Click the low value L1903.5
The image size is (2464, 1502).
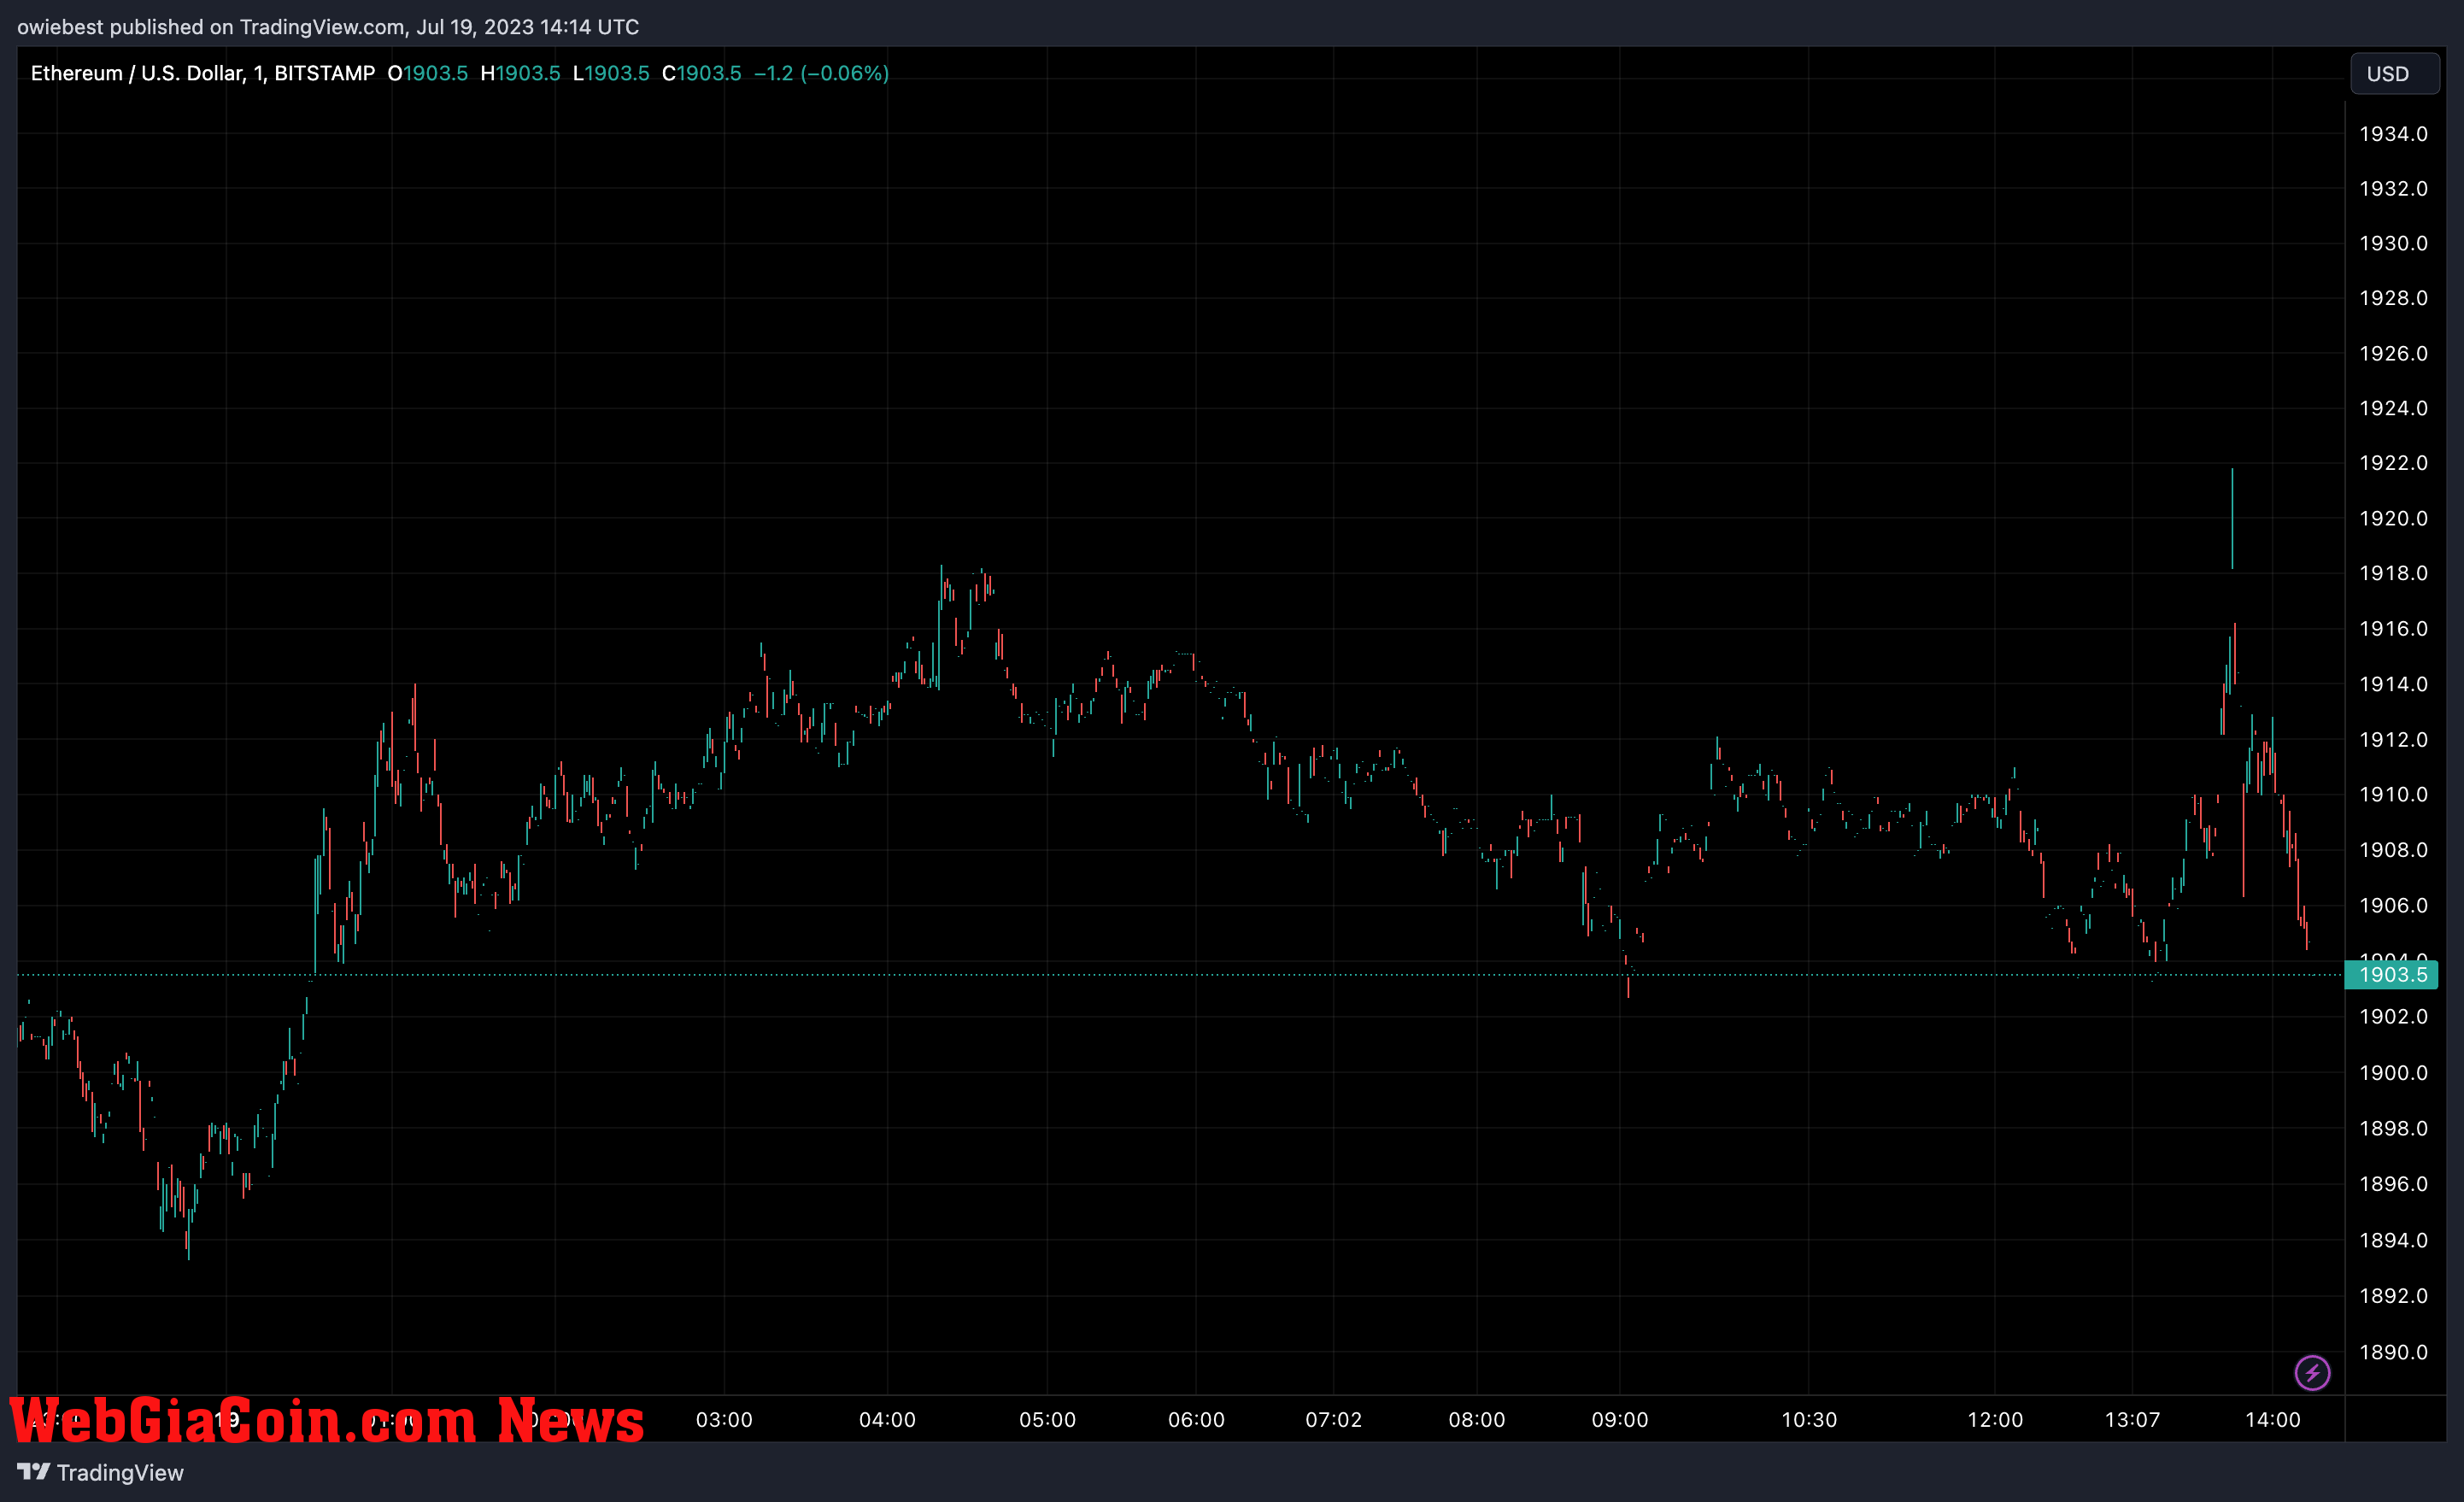click(611, 73)
